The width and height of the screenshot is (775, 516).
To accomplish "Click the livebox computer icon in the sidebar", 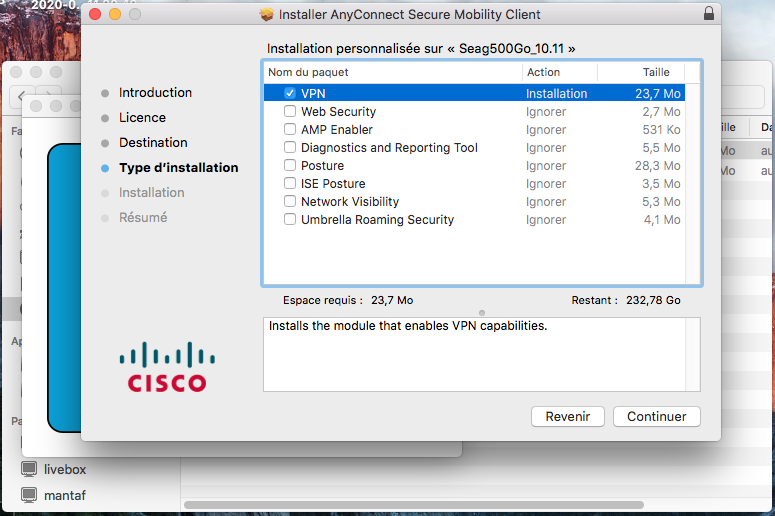I will point(29,469).
